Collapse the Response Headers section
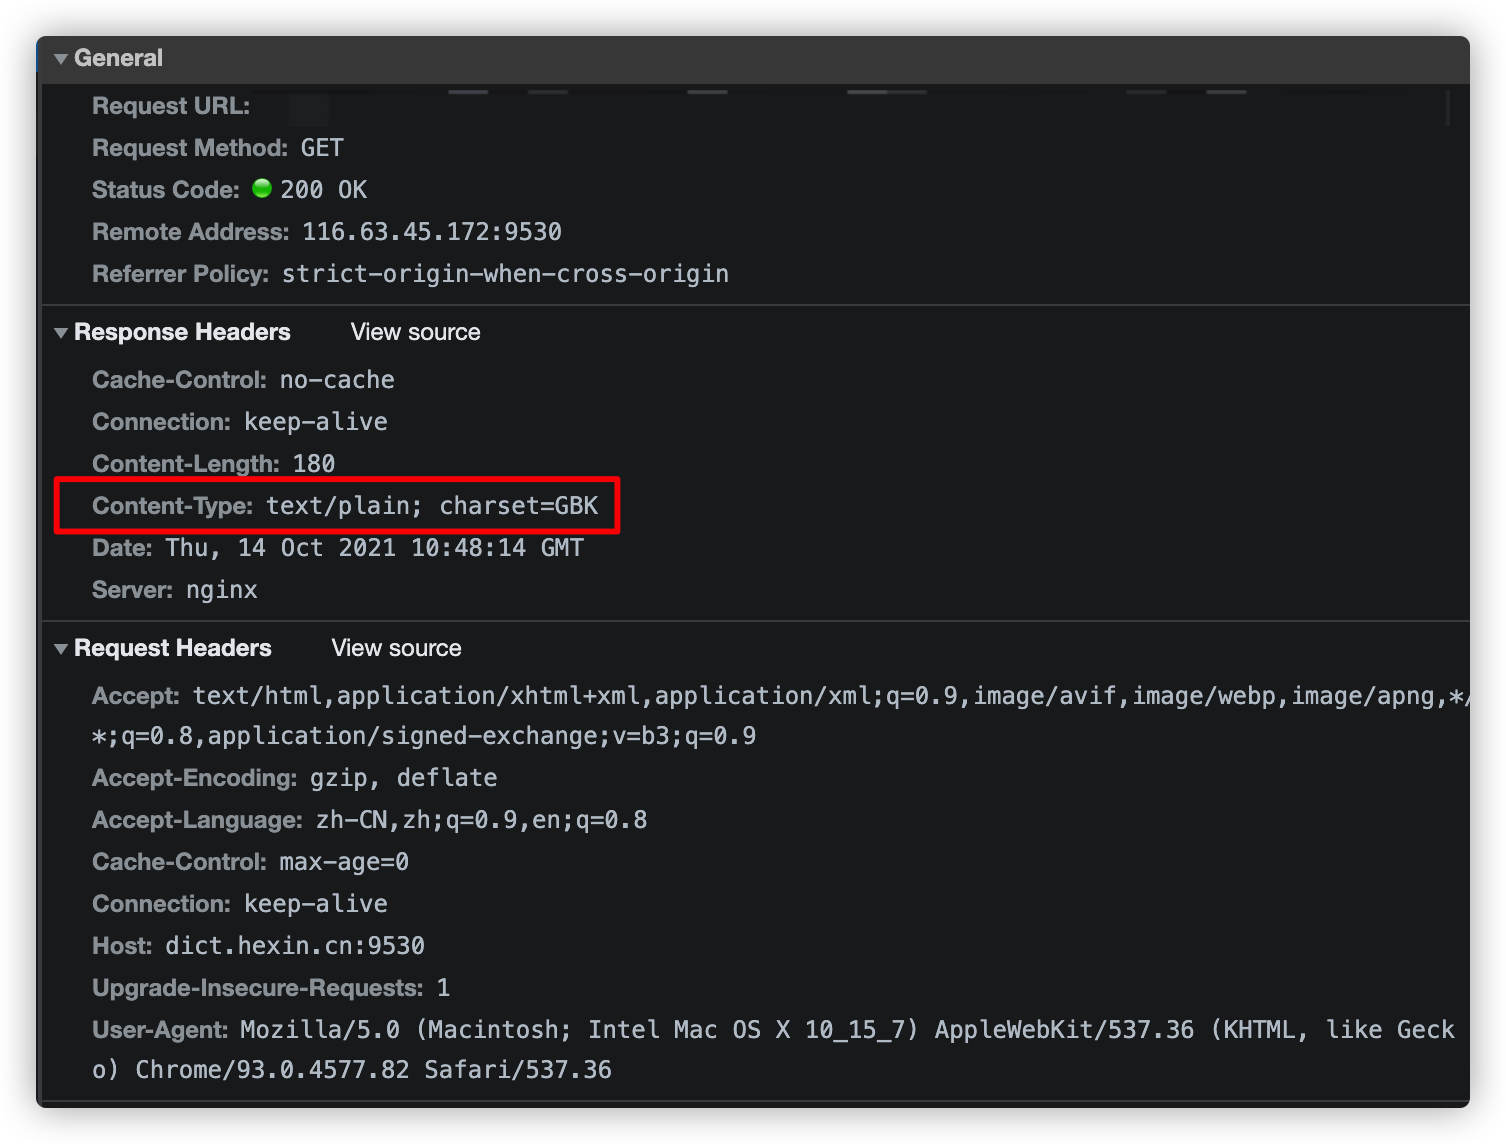Image resolution: width=1506 pixels, height=1144 pixels. click(x=61, y=332)
